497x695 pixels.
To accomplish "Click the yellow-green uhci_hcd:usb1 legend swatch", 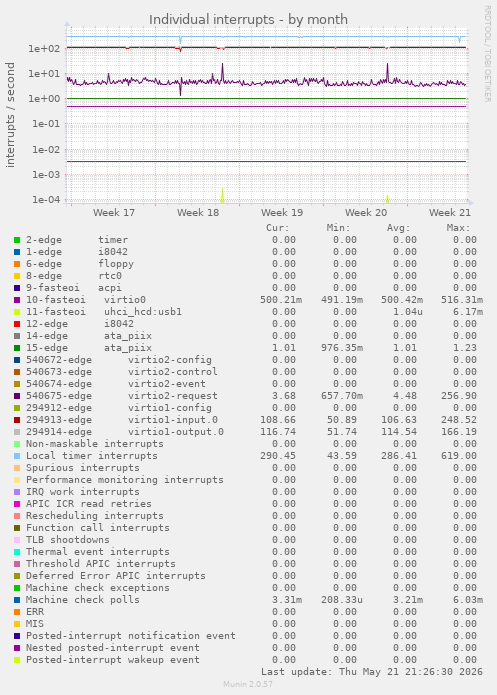I will [x=17, y=312].
